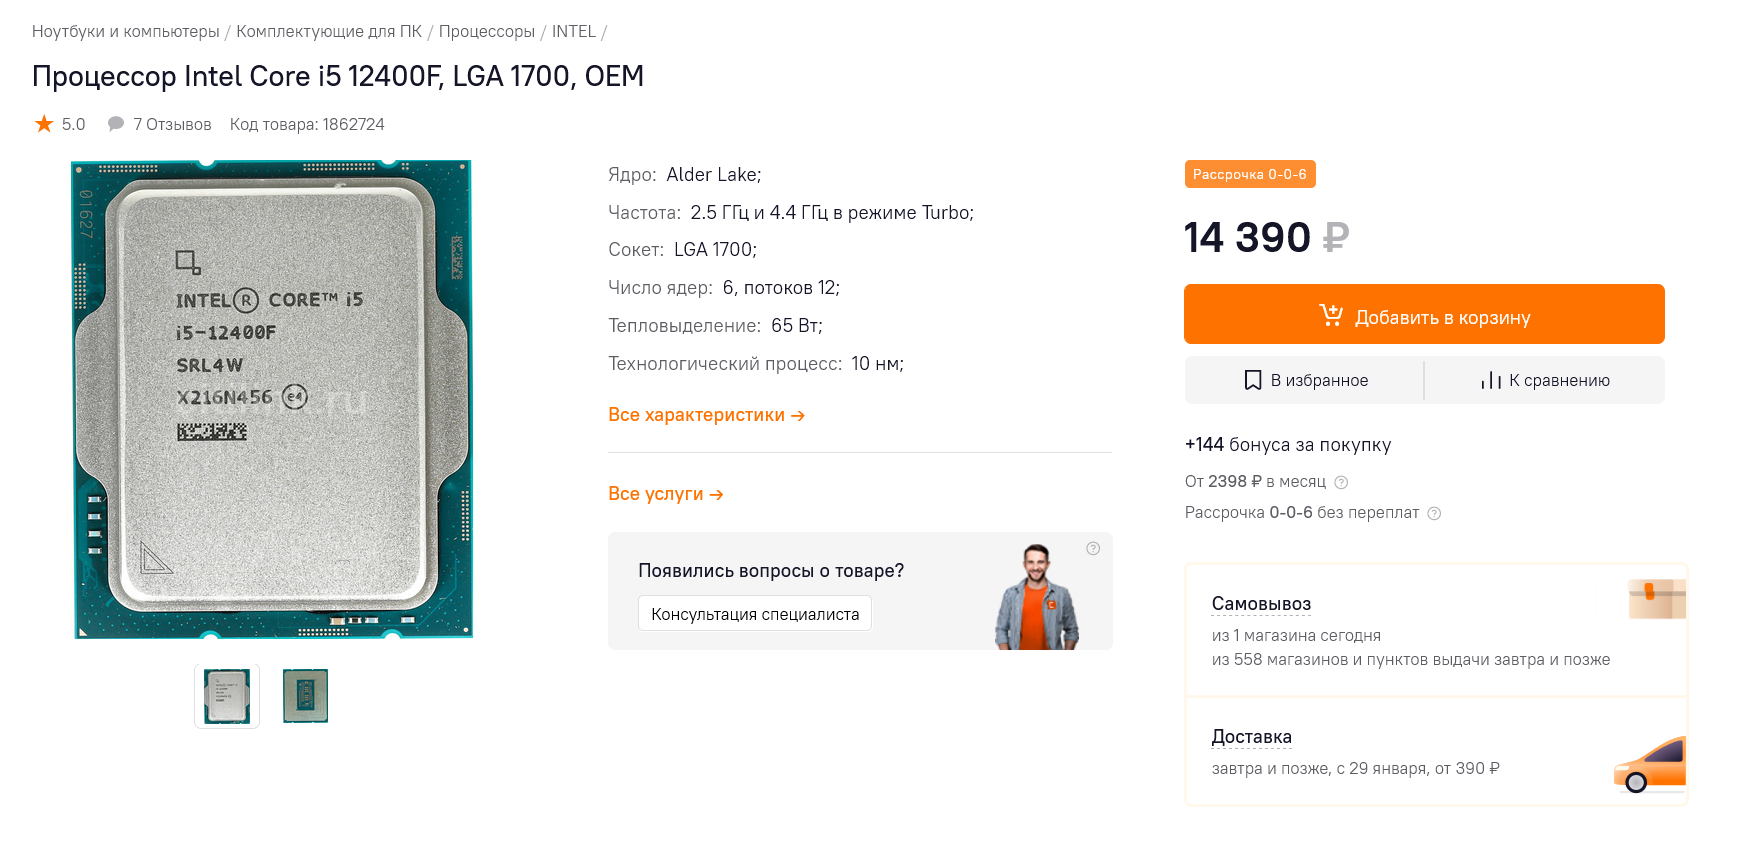The height and width of the screenshot is (864, 1741).
Task: Open the "Все характеристики" link
Action: (706, 415)
